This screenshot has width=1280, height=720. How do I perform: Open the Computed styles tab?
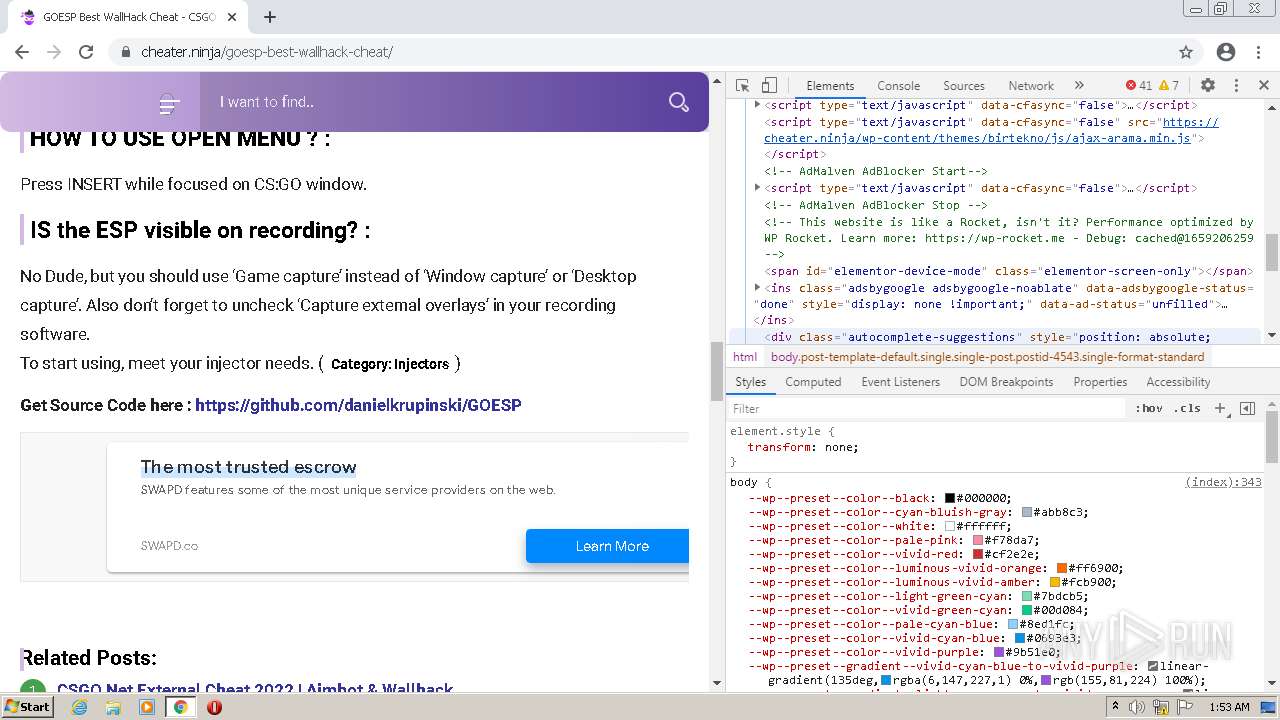click(x=813, y=382)
